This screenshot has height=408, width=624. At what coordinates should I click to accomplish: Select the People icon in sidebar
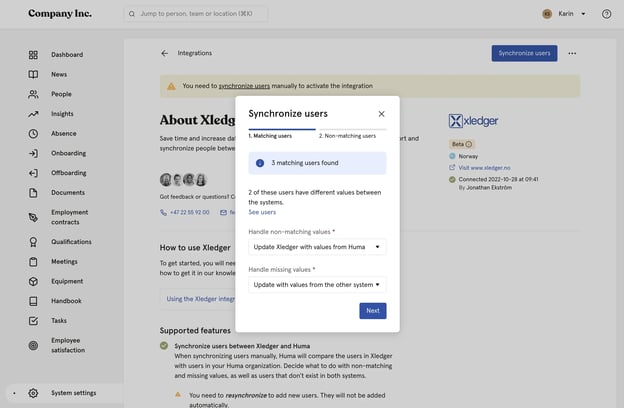33,94
